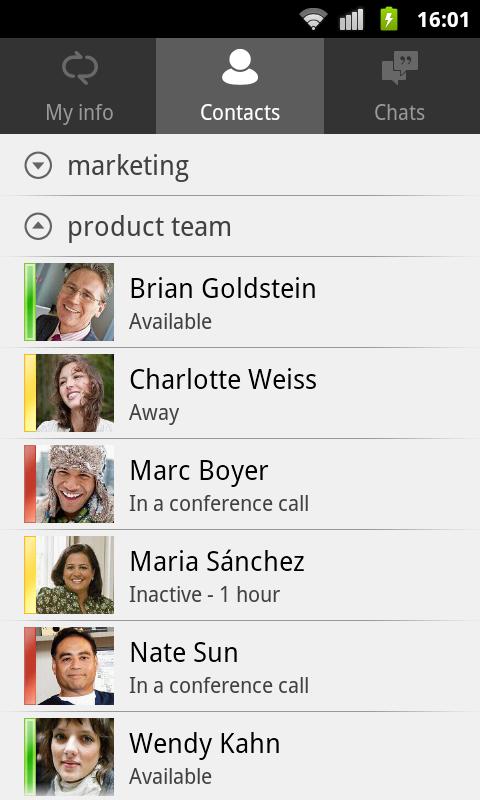Tap the cellular signal bars icon
Screen dimensions: 480x800
351,20
